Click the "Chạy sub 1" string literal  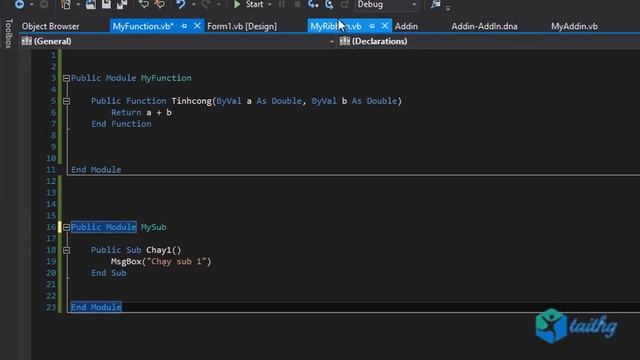pos(176,261)
